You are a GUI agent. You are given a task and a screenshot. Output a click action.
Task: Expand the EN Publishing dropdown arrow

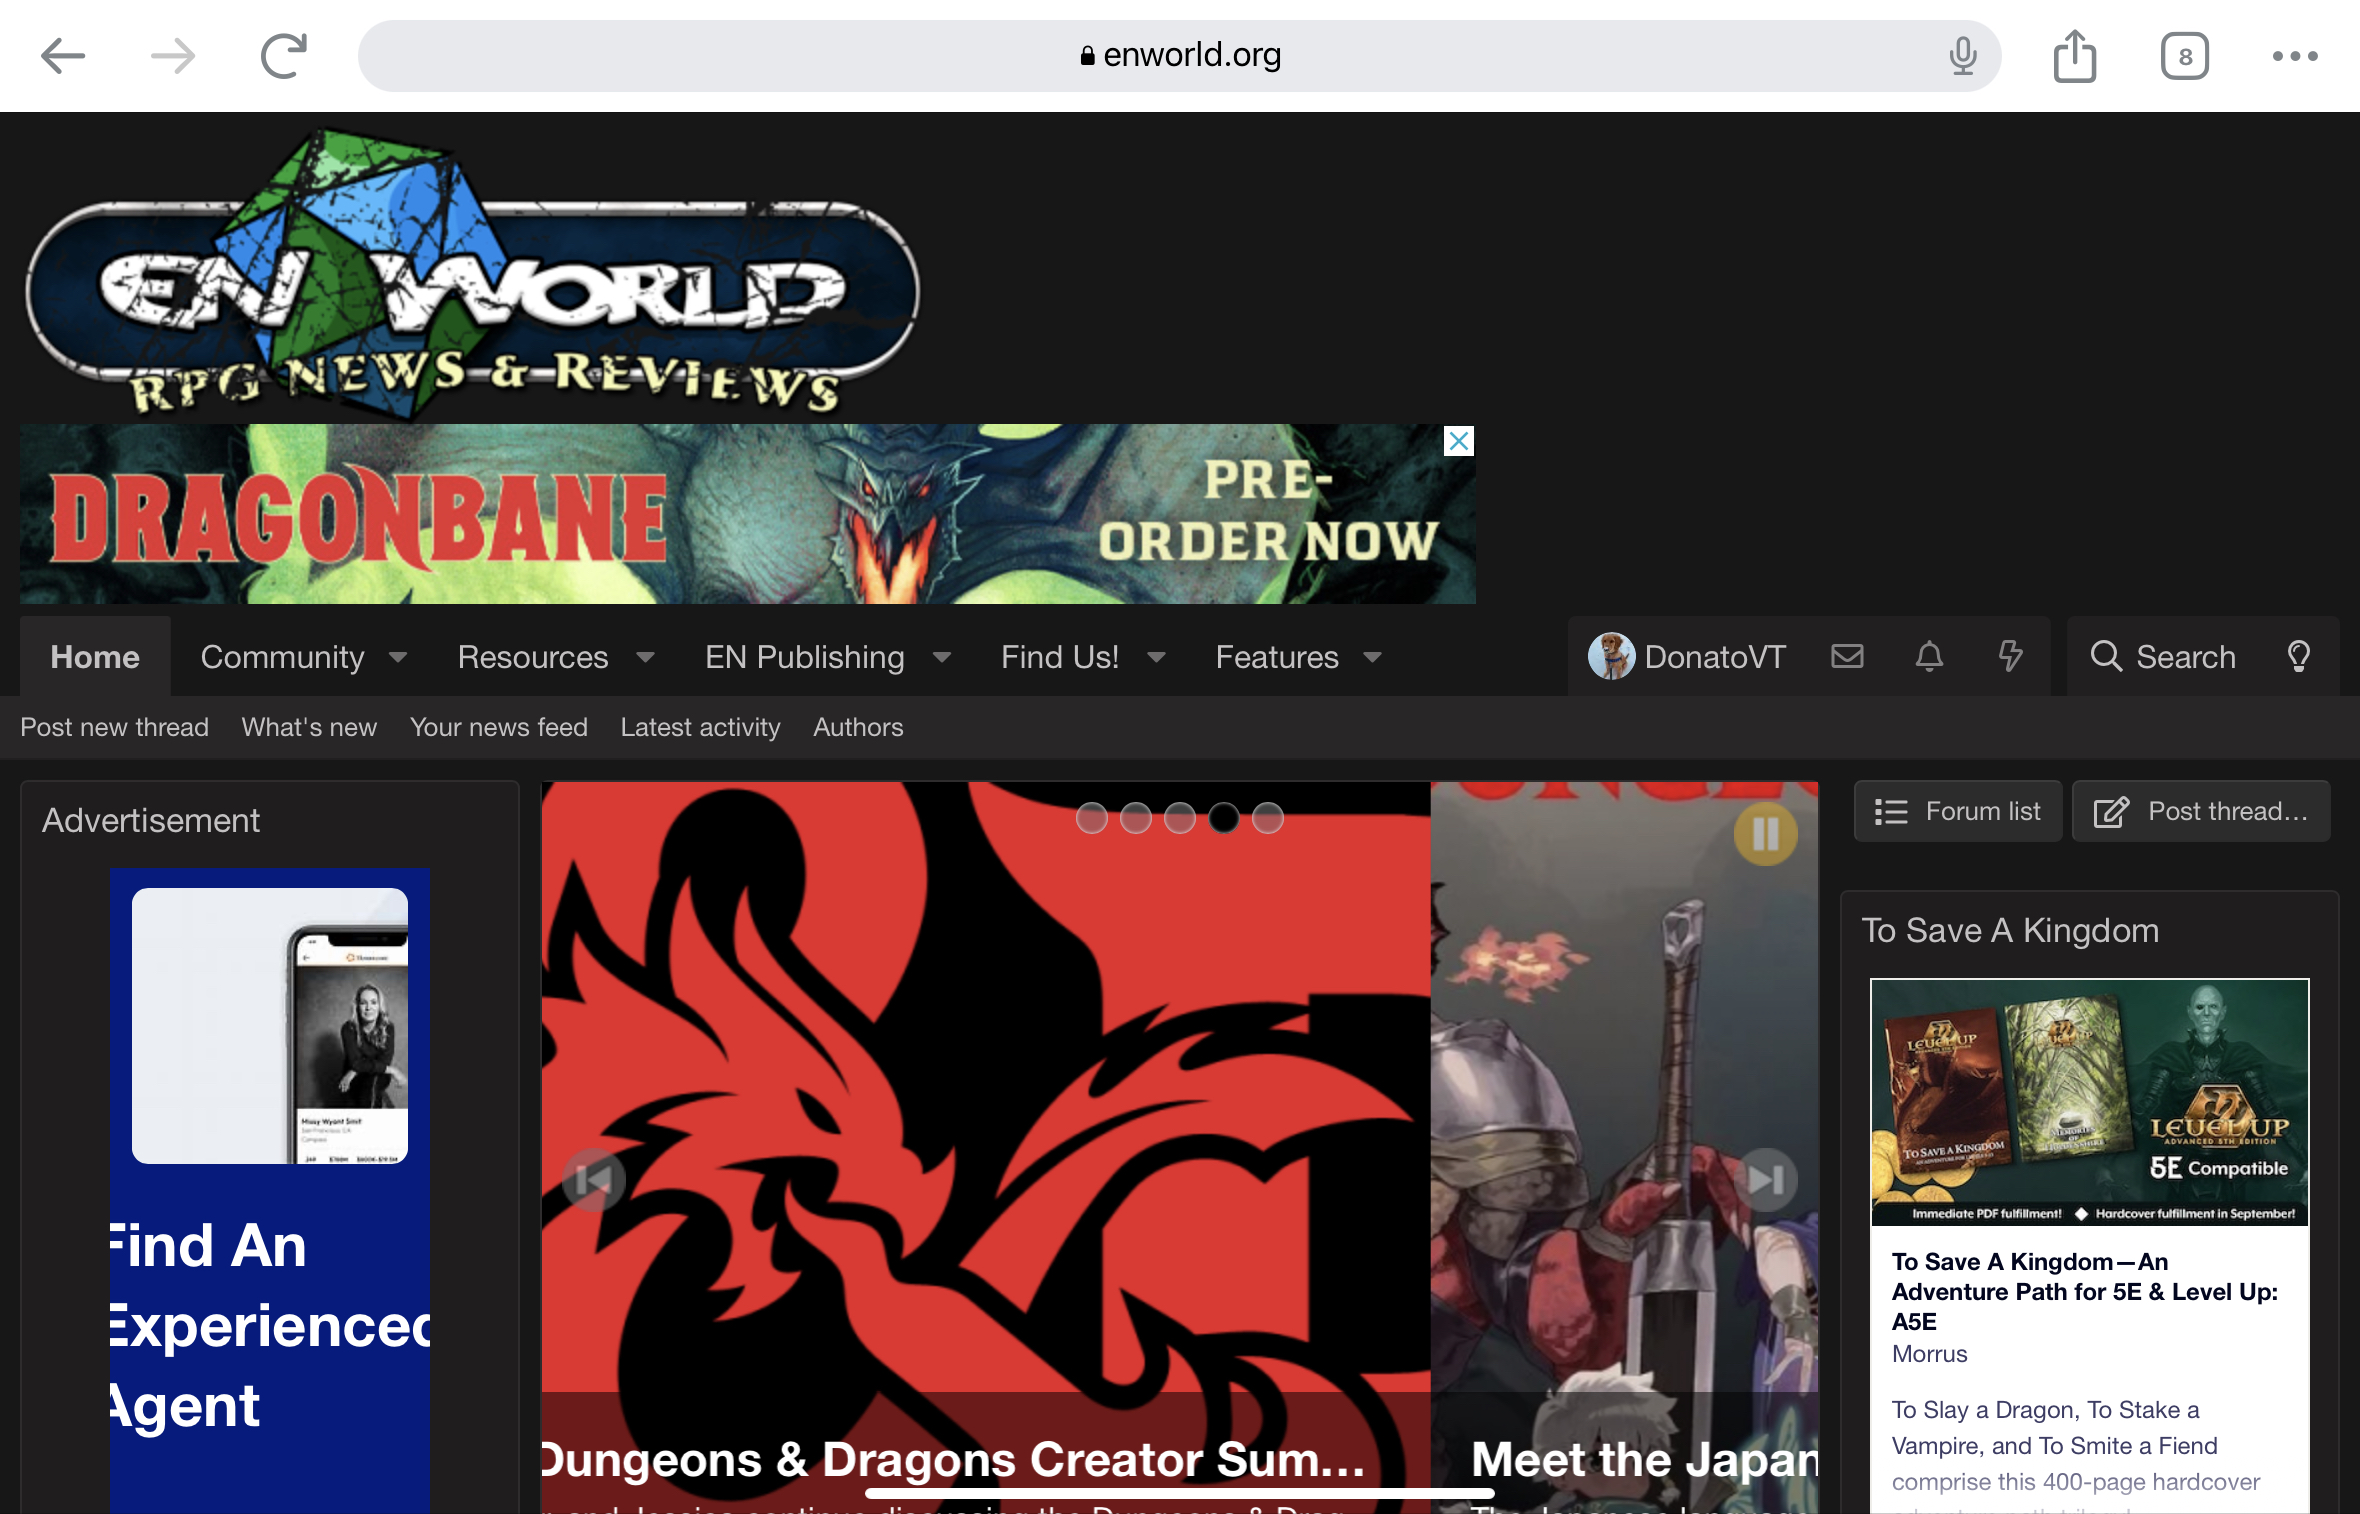(x=941, y=657)
